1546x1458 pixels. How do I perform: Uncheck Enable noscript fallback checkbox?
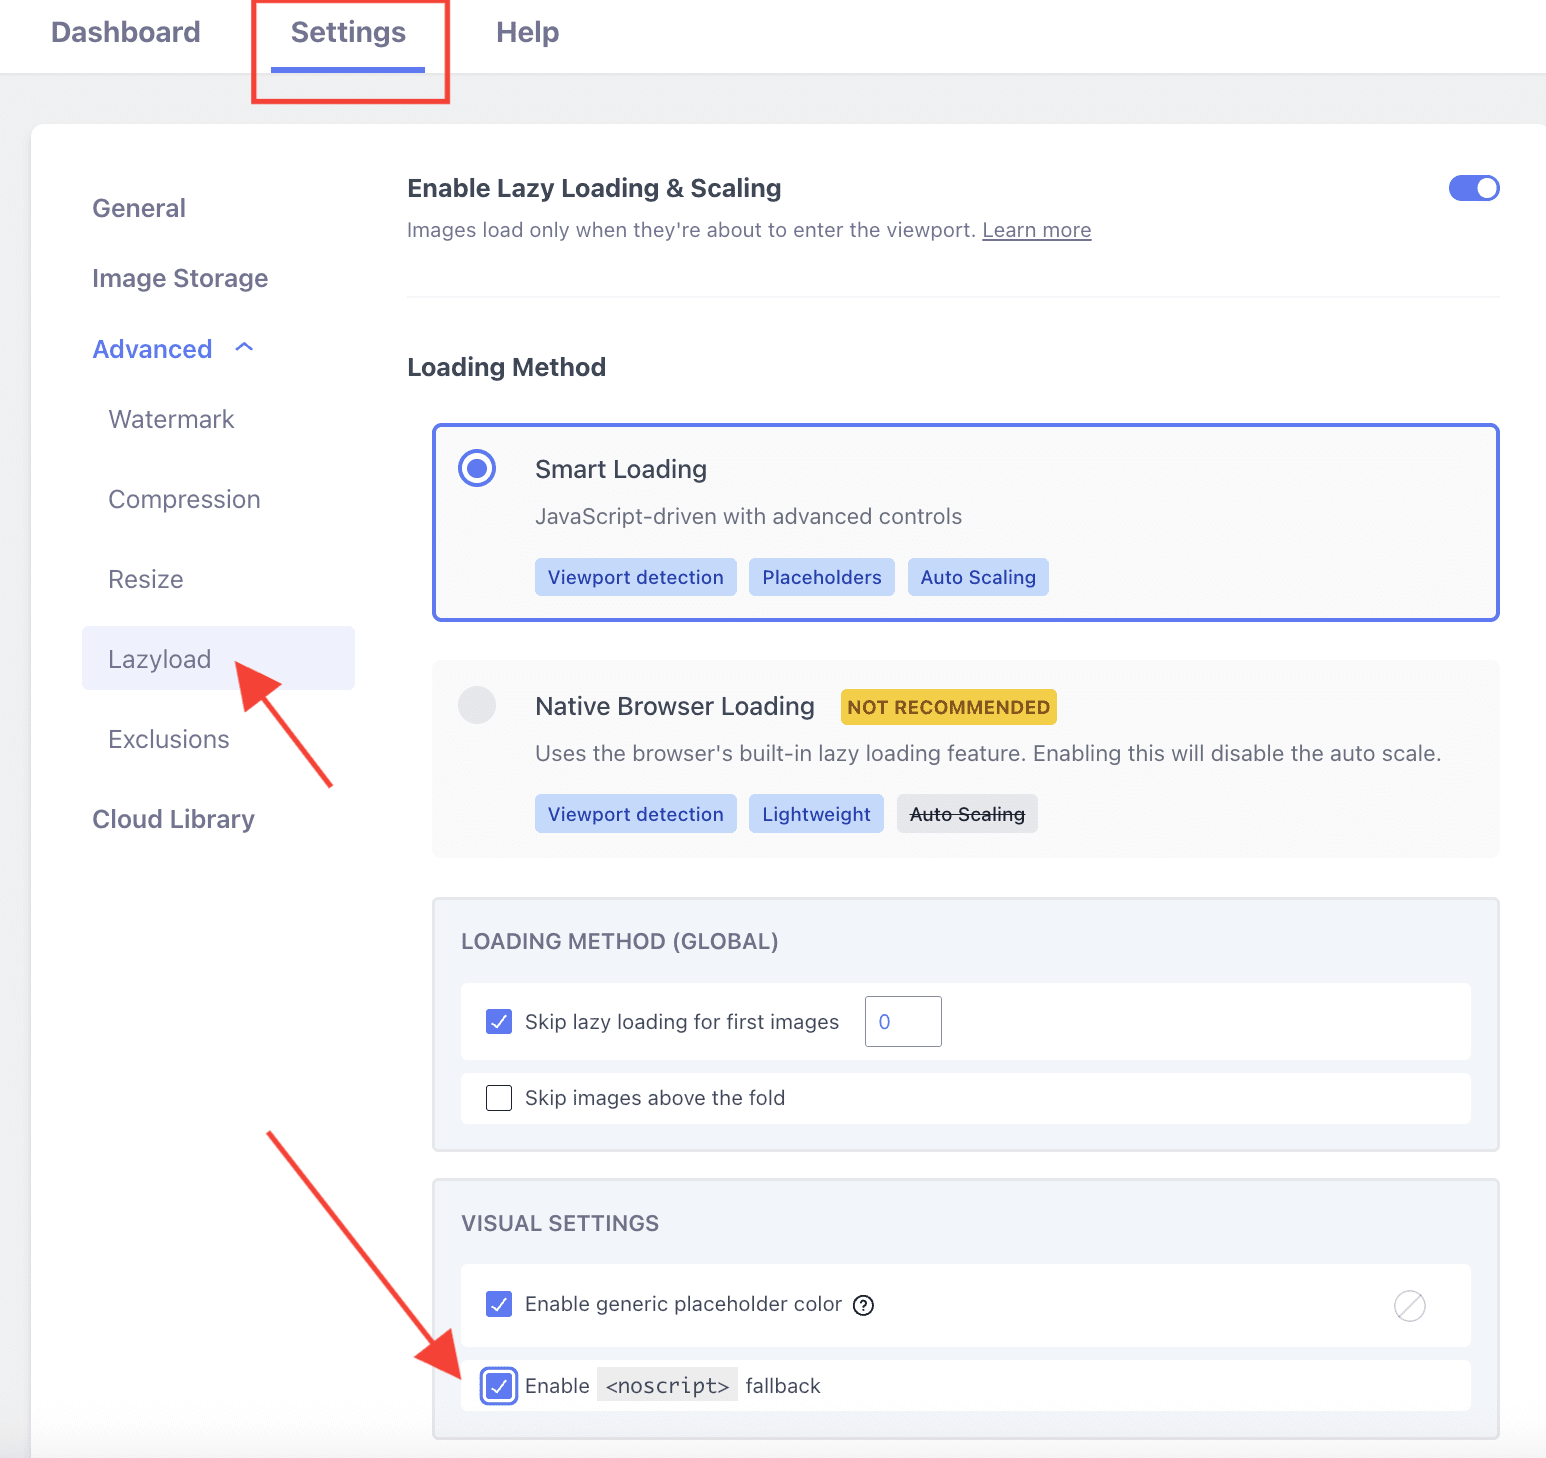(x=499, y=1386)
